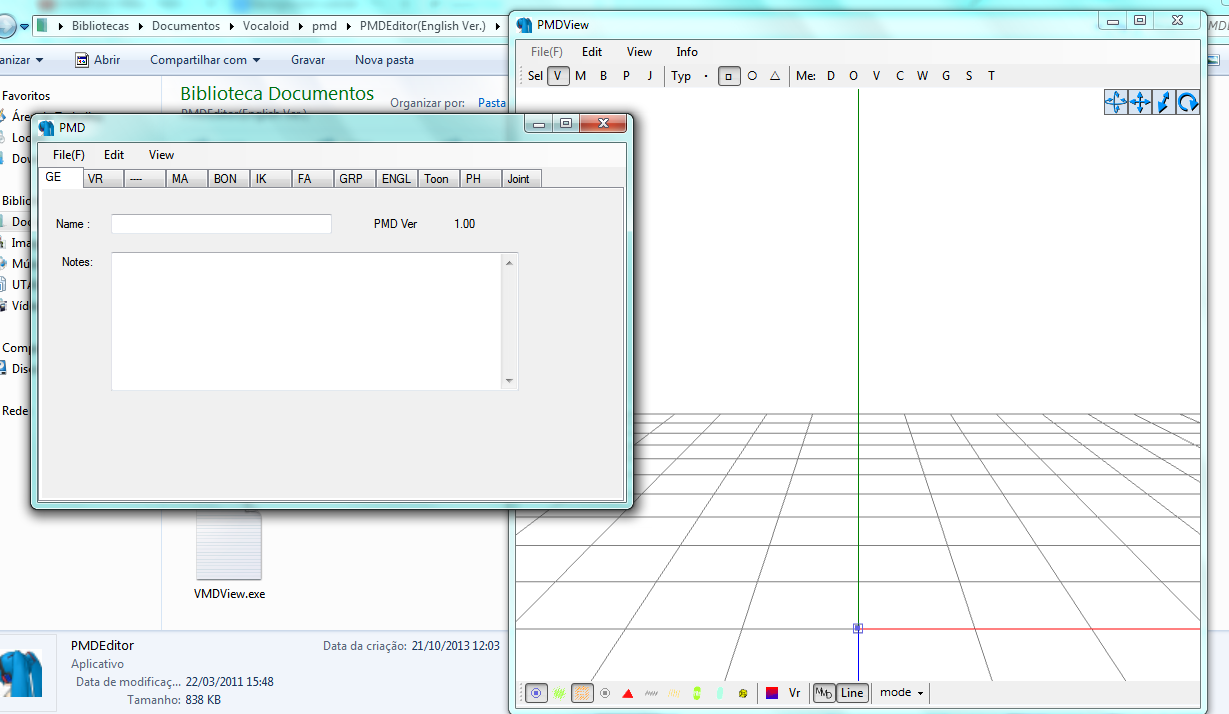Screen dimensions: 1229x714
Task: Select the circle vertex type icon
Action: tap(752, 75)
